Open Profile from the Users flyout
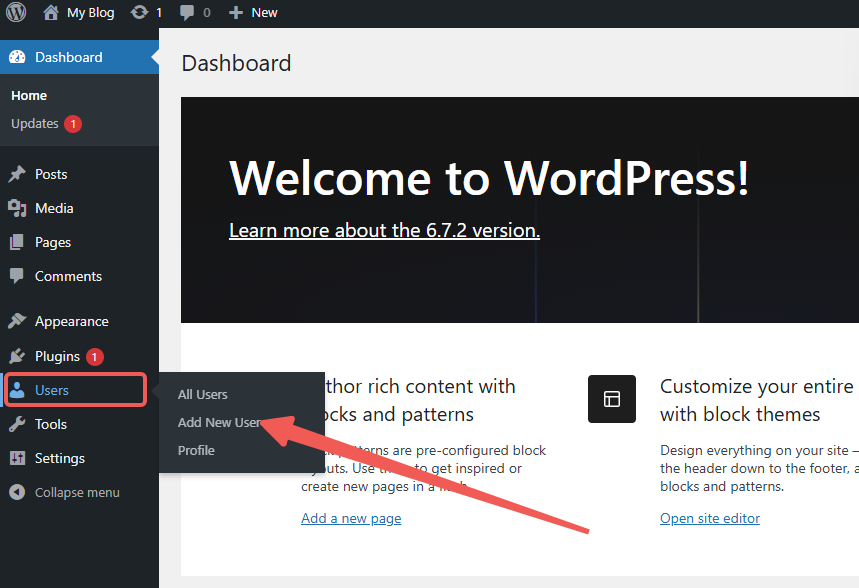 [196, 450]
